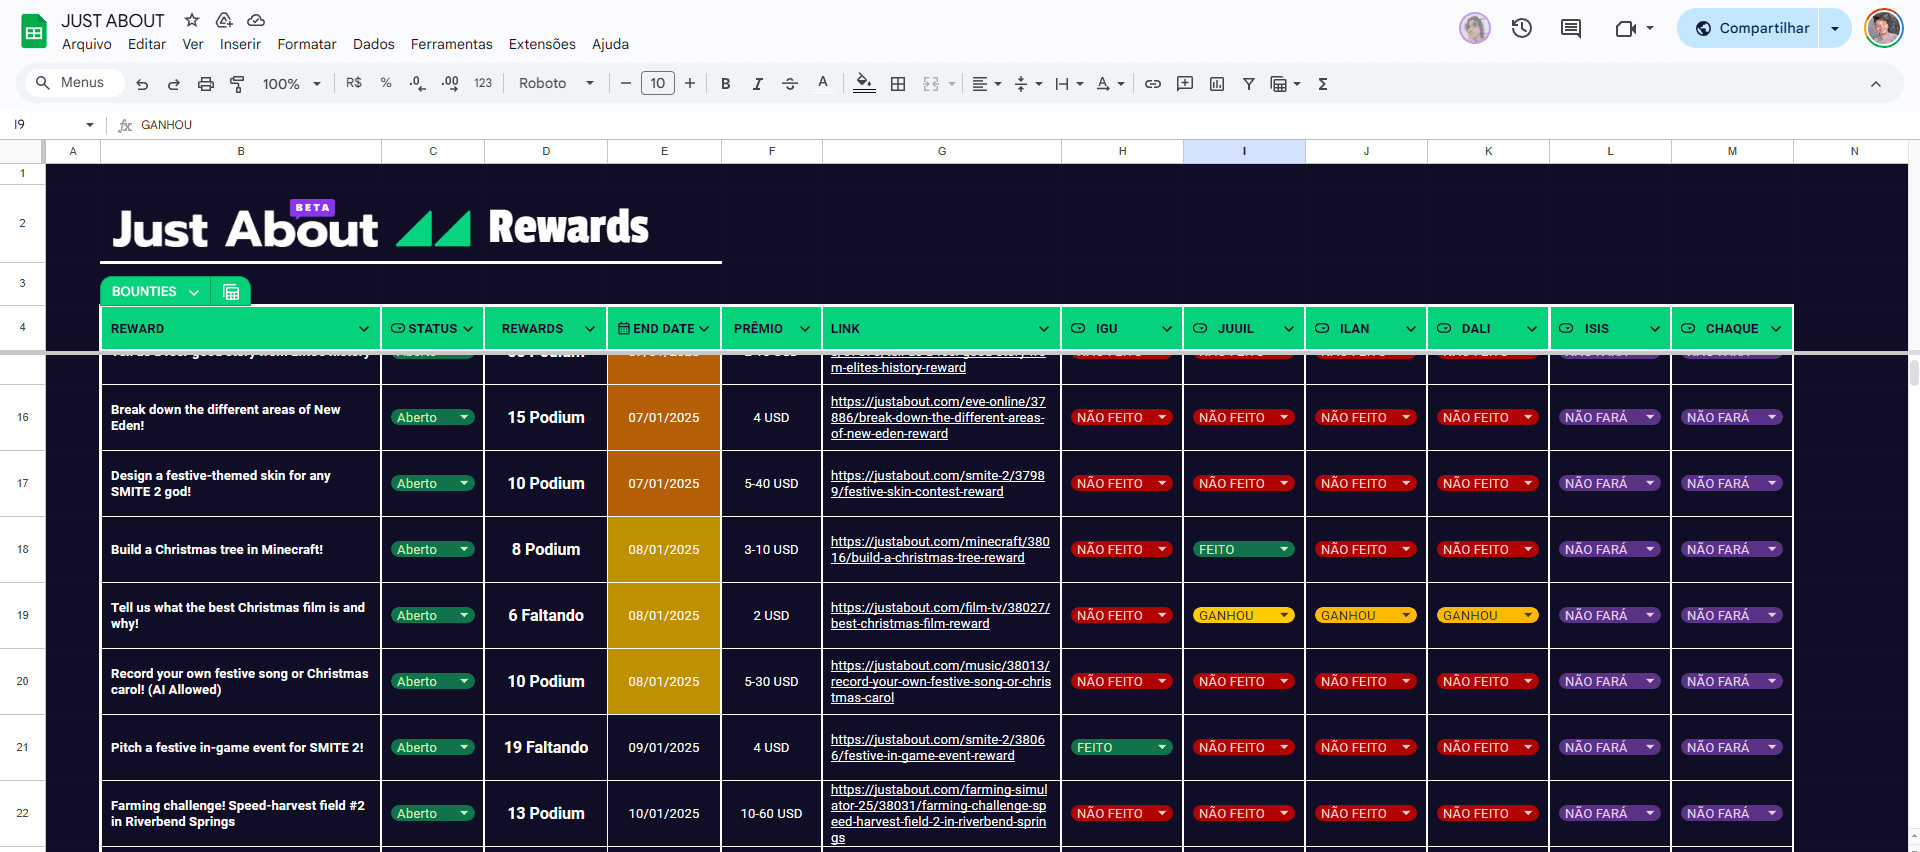Open the Dados menu
Screen dimensions: 1920x852
click(373, 44)
